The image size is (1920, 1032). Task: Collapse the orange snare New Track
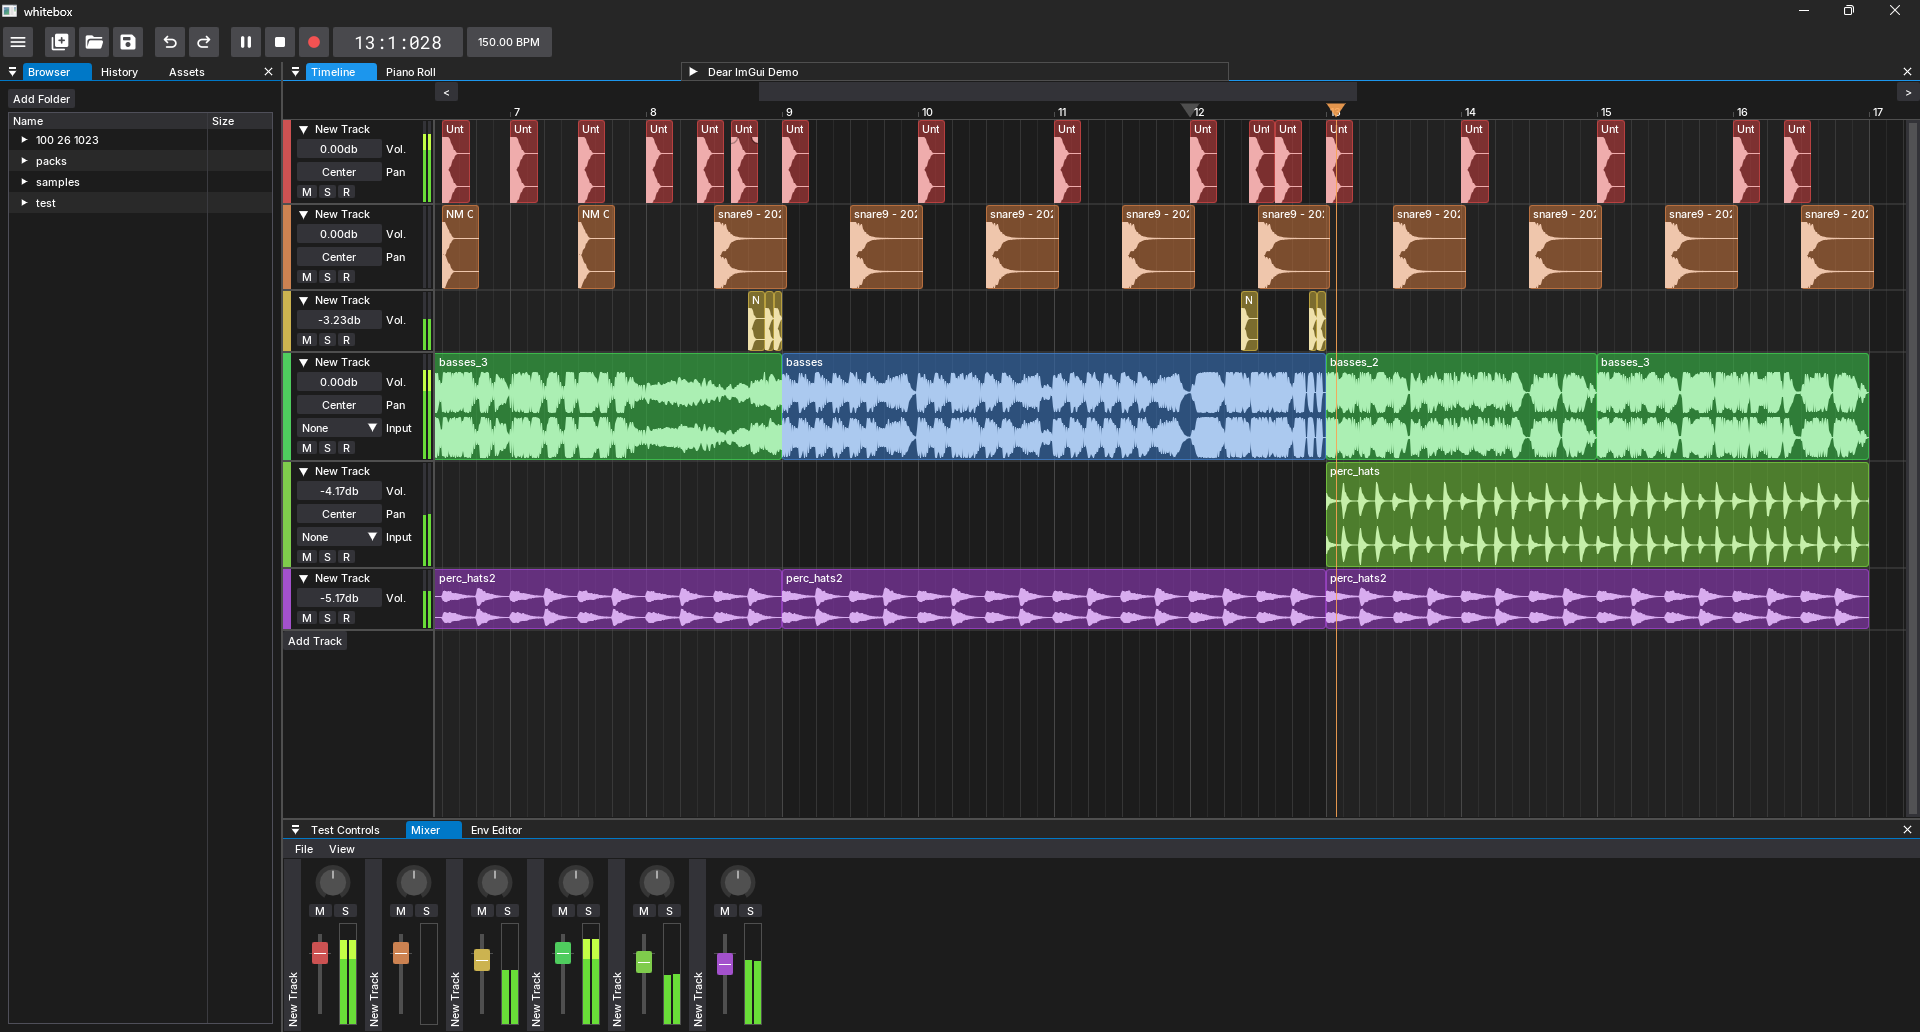(304, 214)
